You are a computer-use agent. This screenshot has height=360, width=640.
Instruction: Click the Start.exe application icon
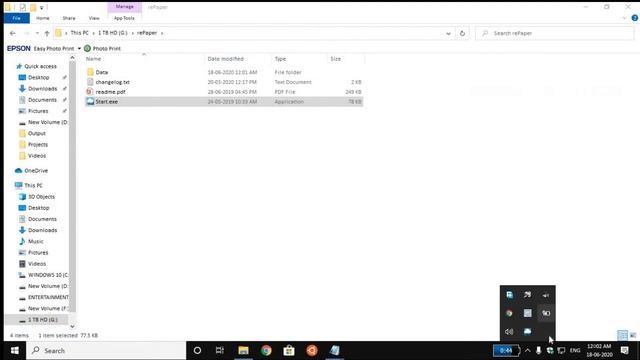90,102
